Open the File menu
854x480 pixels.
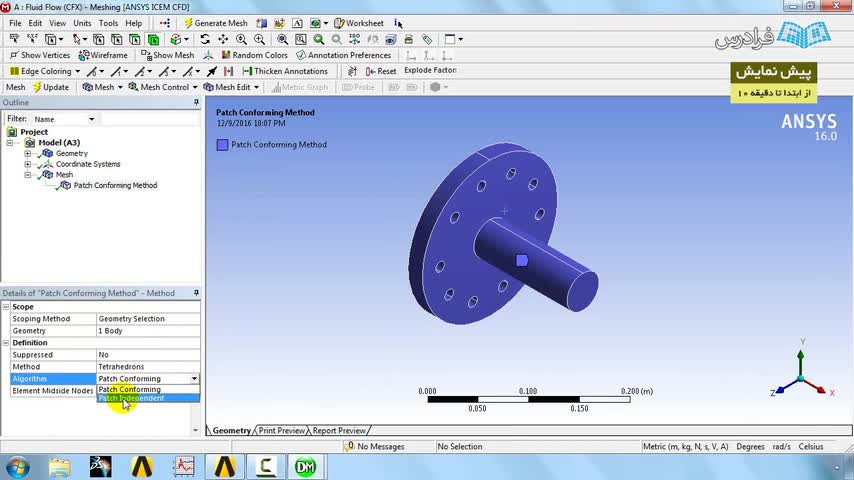pos(15,23)
